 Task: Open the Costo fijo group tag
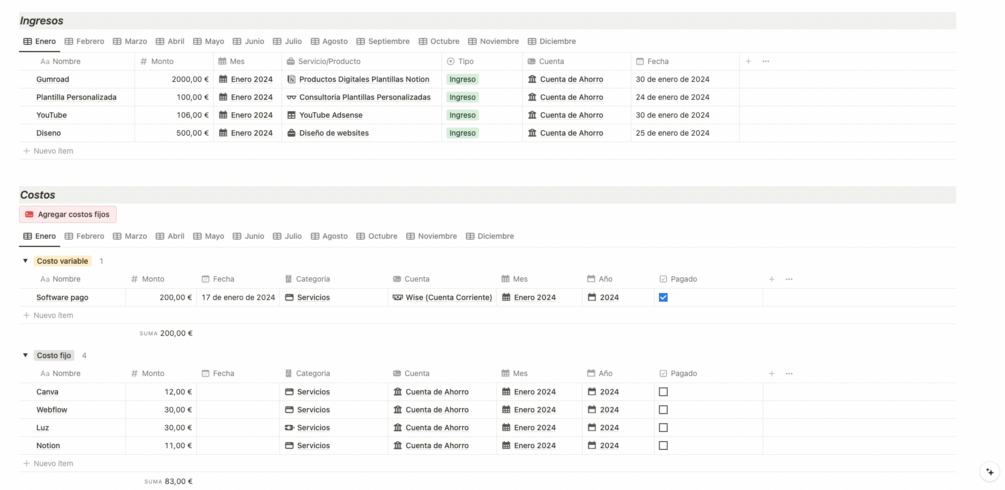[x=54, y=355]
